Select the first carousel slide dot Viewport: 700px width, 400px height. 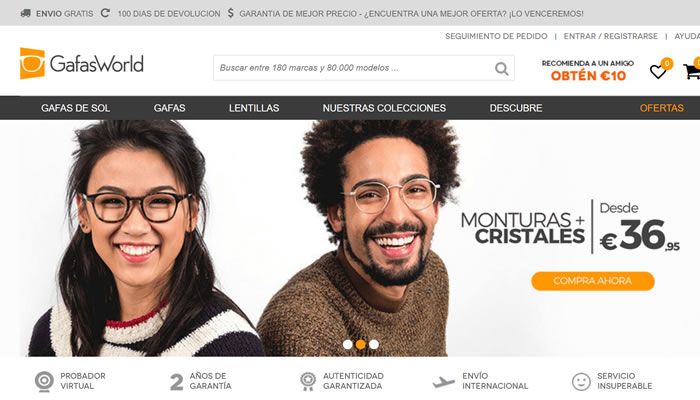(x=347, y=344)
